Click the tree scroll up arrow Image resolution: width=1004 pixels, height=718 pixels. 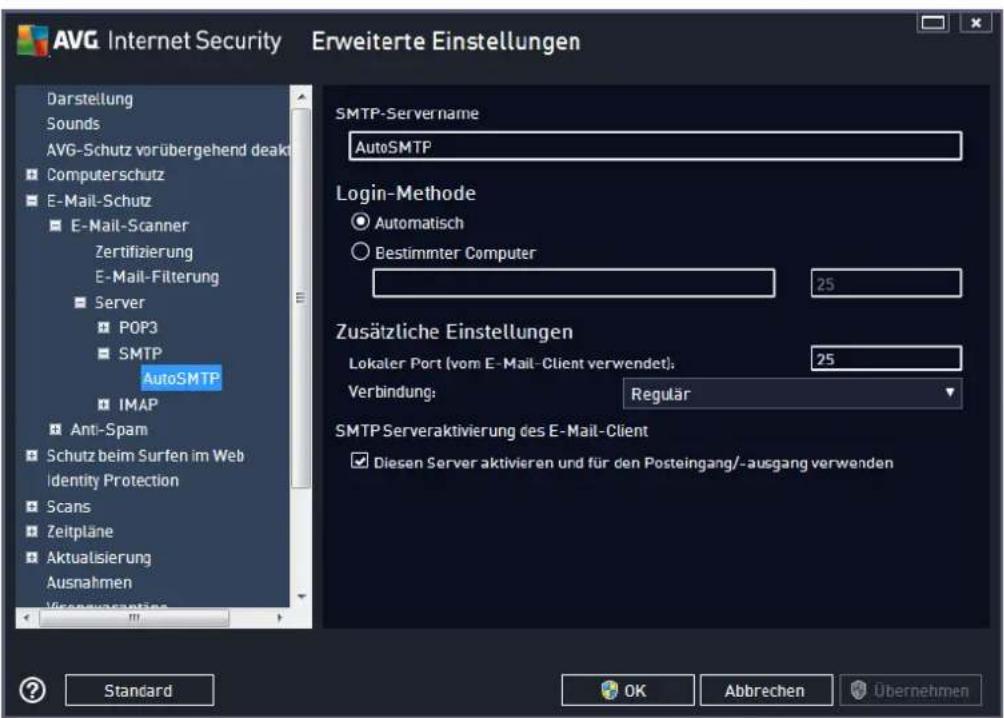pyautogui.click(x=302, y=97)
